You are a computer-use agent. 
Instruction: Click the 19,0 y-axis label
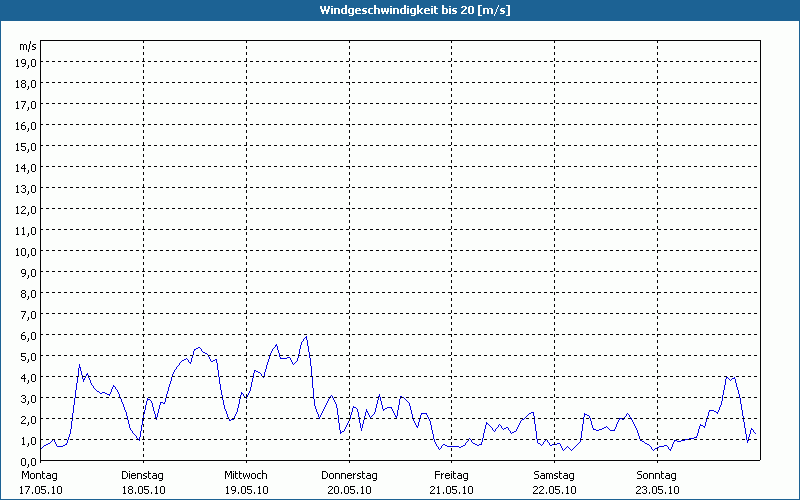26,62
